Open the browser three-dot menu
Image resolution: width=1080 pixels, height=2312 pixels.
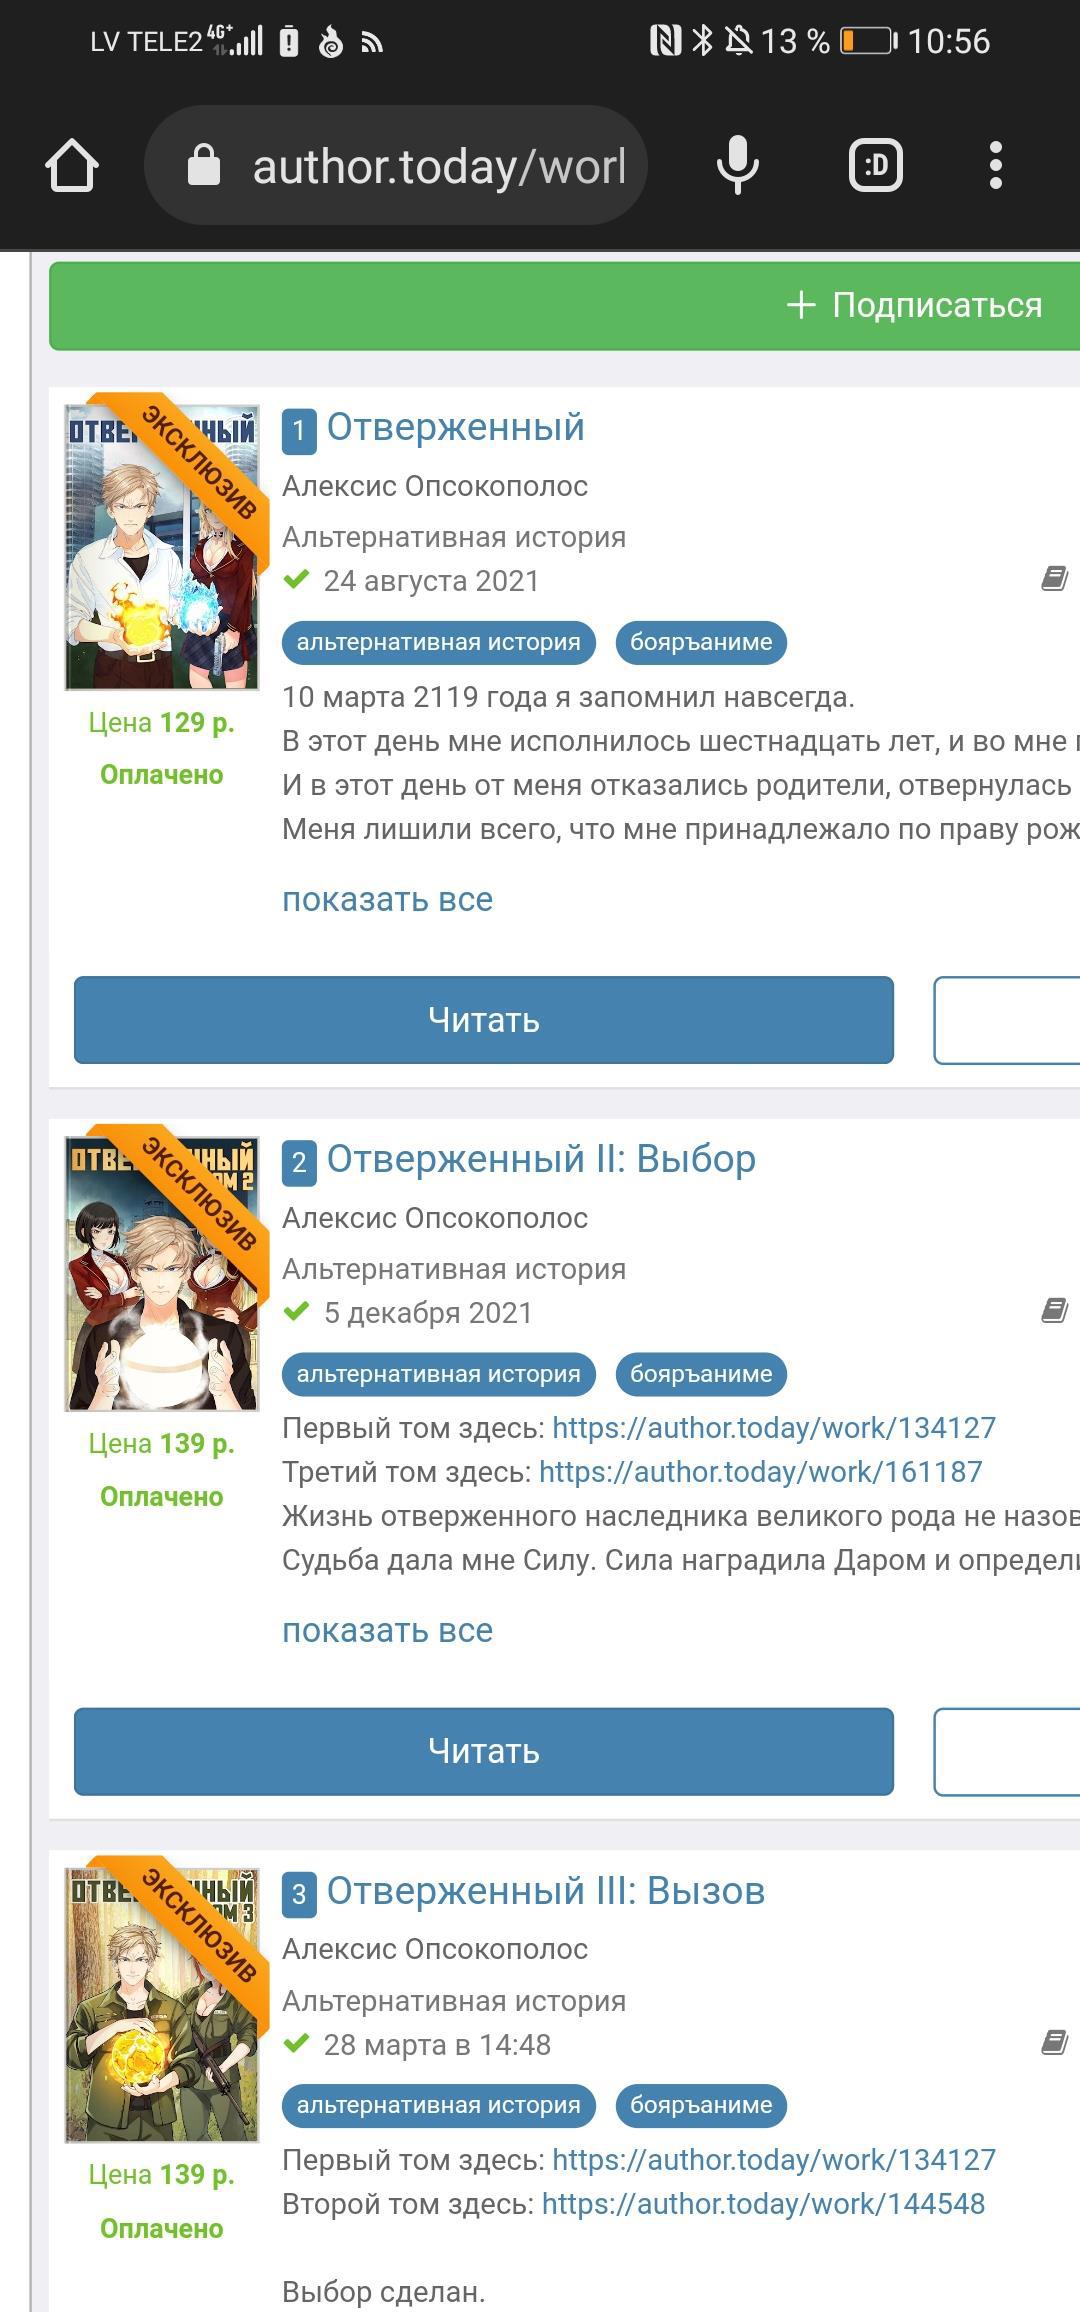point(995,165)
